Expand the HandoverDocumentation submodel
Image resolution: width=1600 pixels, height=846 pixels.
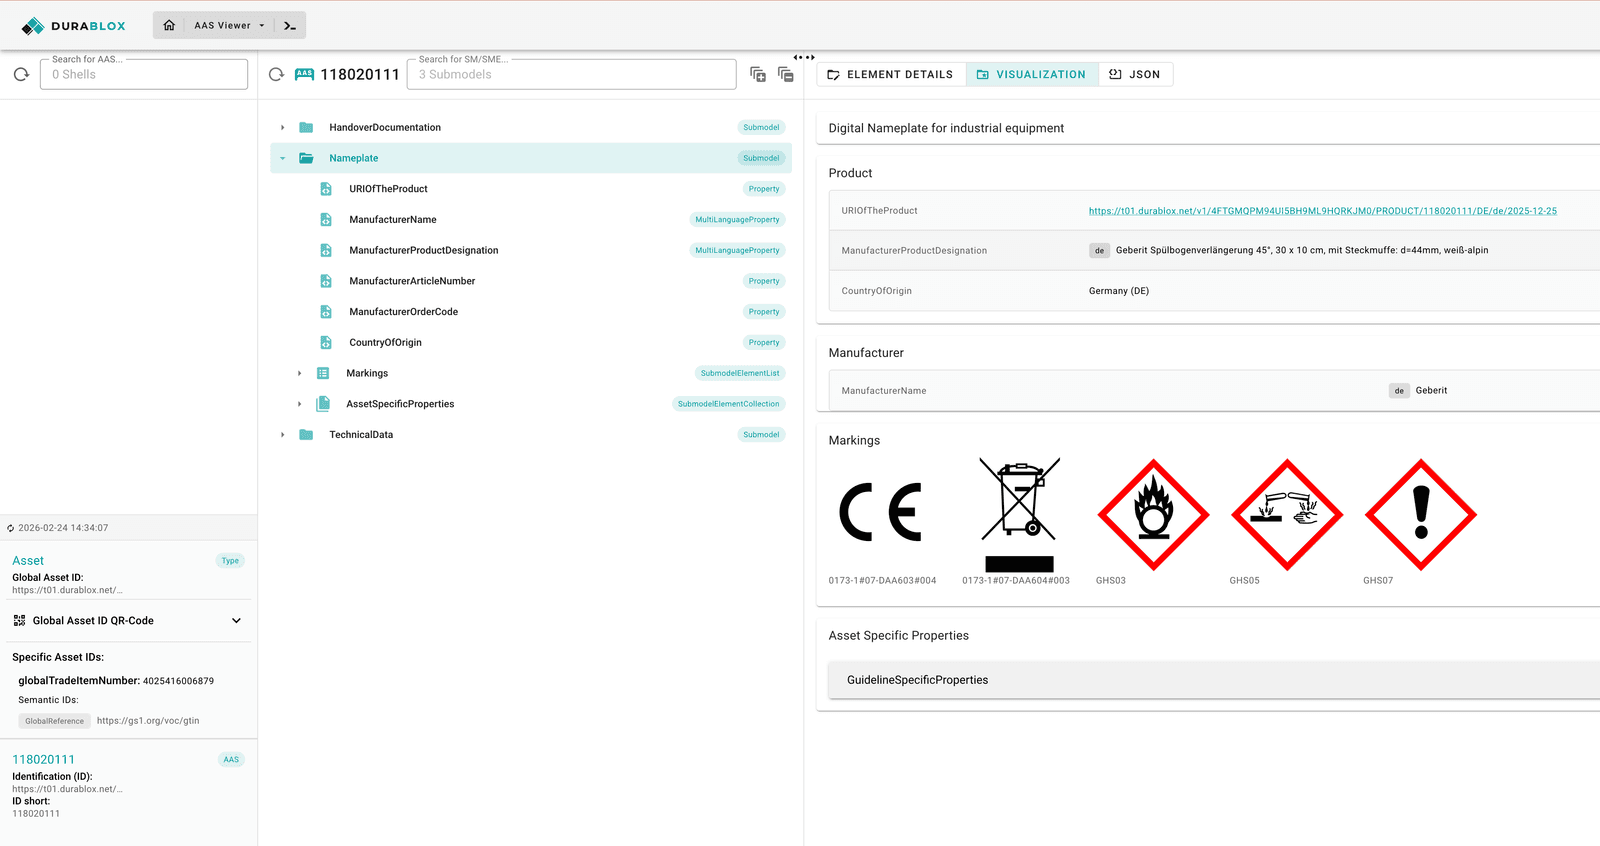(283, 128)
